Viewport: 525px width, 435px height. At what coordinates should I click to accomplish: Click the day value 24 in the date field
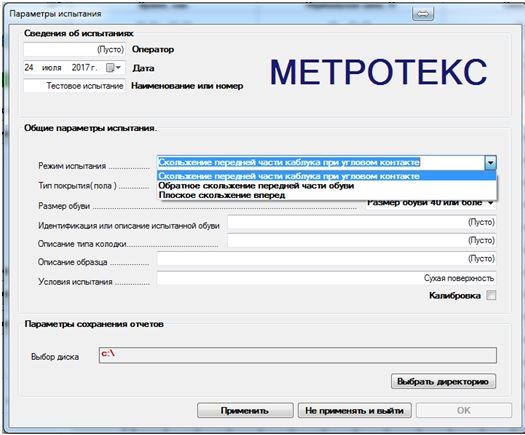[29, 68]
